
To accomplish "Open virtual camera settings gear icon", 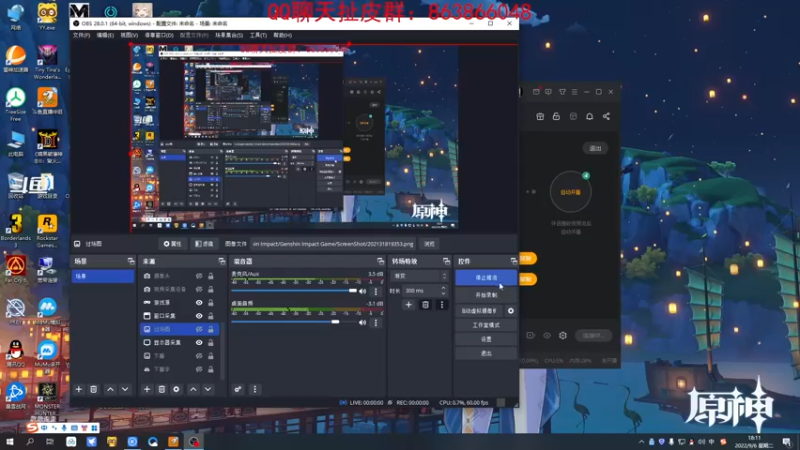I will coord(511,311).
